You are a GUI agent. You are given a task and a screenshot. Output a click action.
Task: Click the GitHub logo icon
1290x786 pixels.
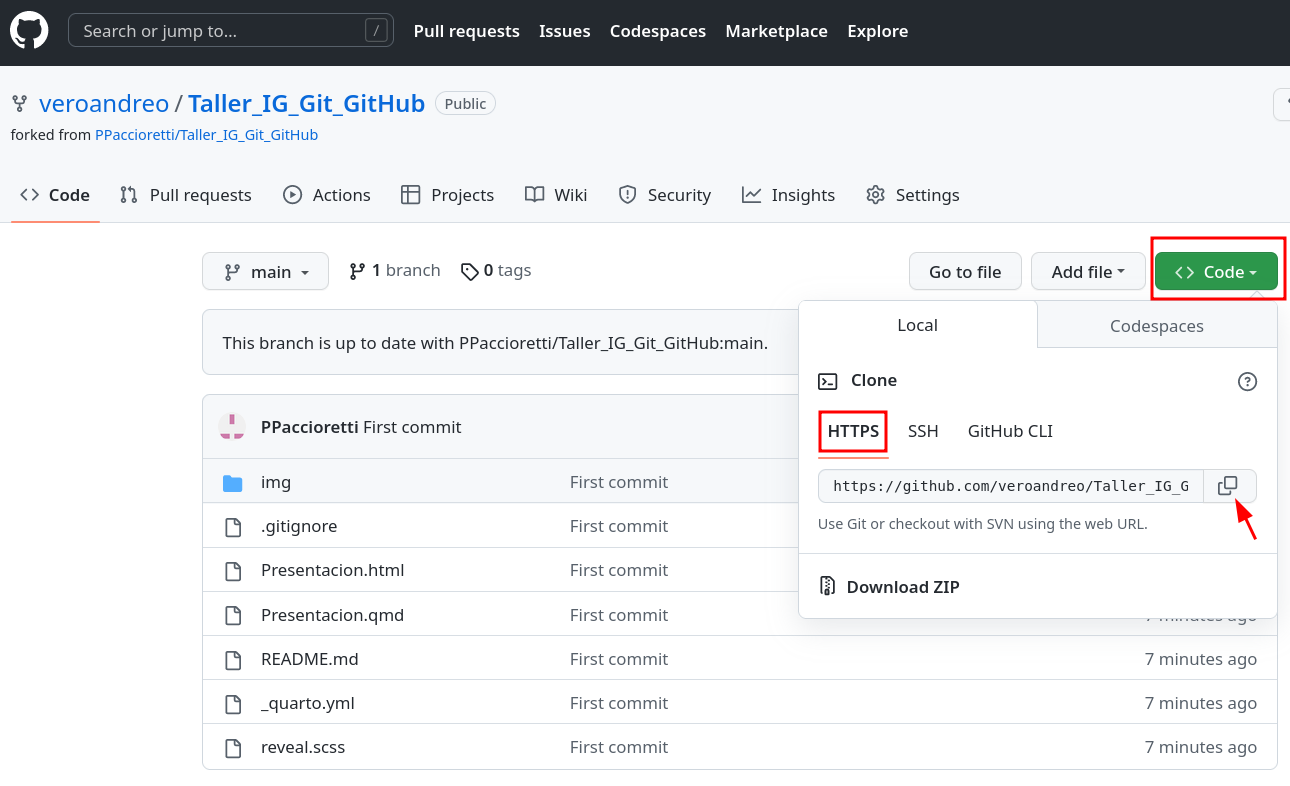coord(29,31)
